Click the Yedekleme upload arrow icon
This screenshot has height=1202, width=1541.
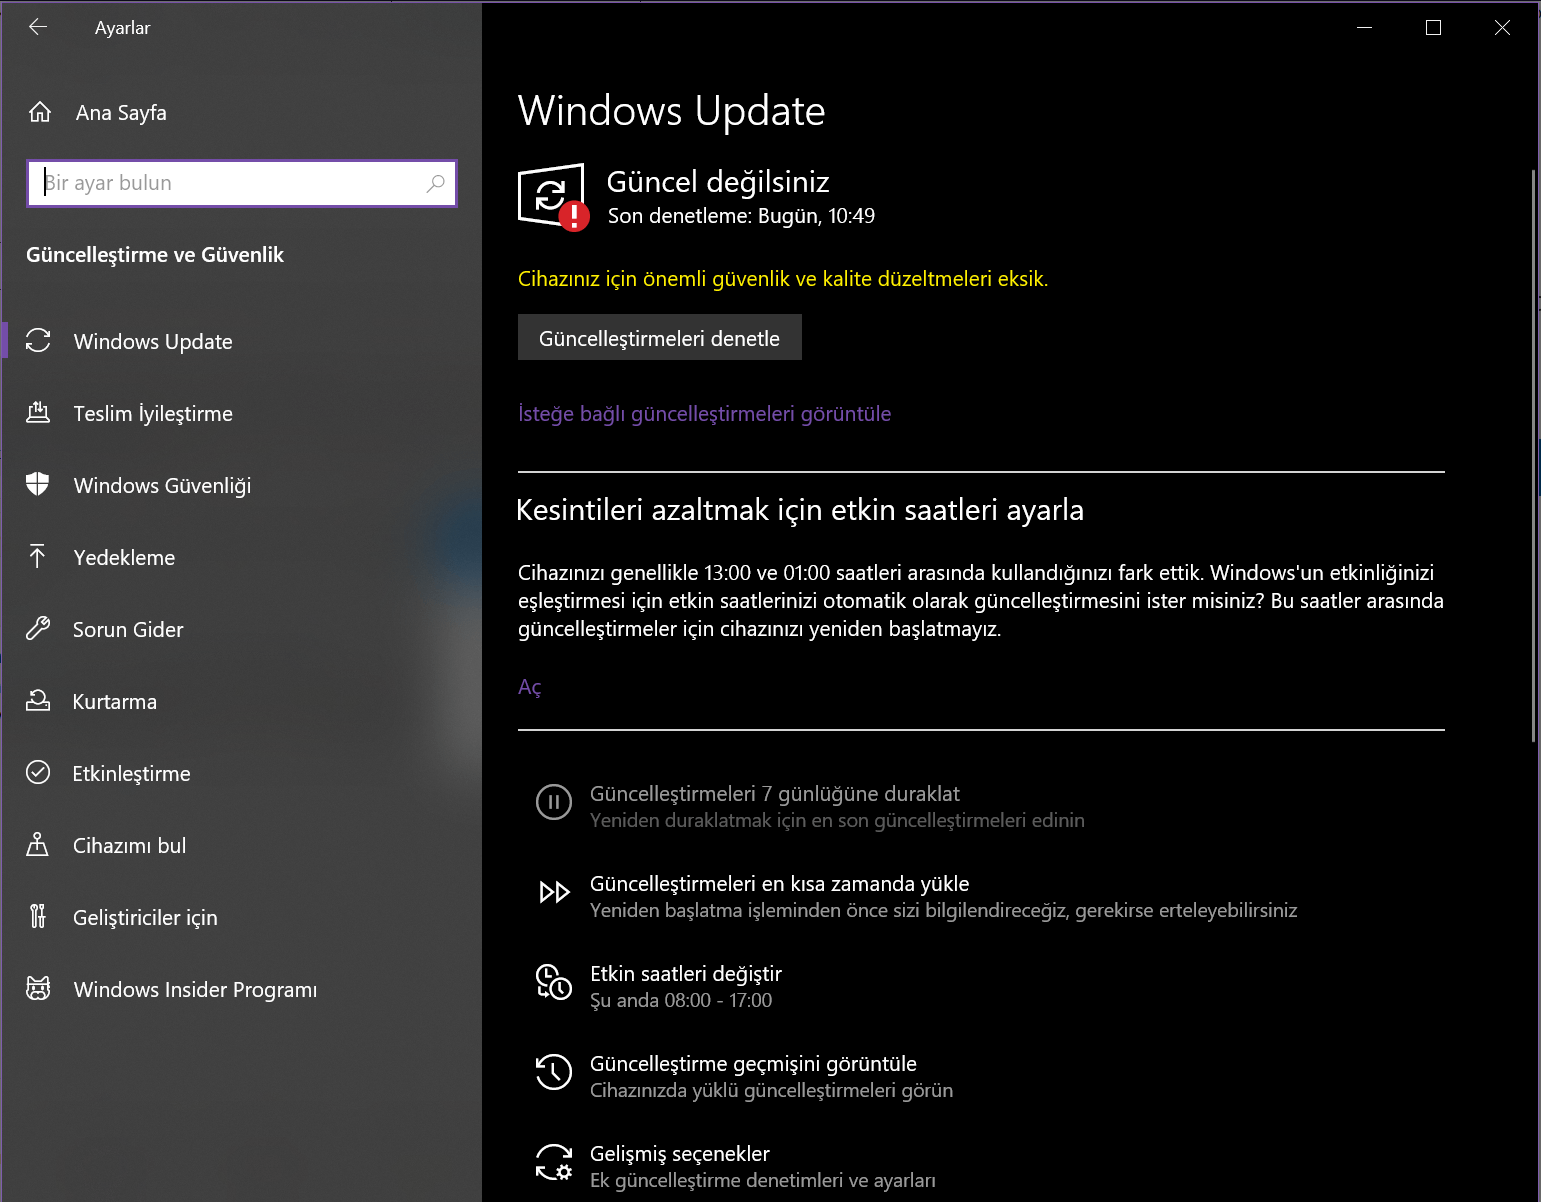[38, 556]
